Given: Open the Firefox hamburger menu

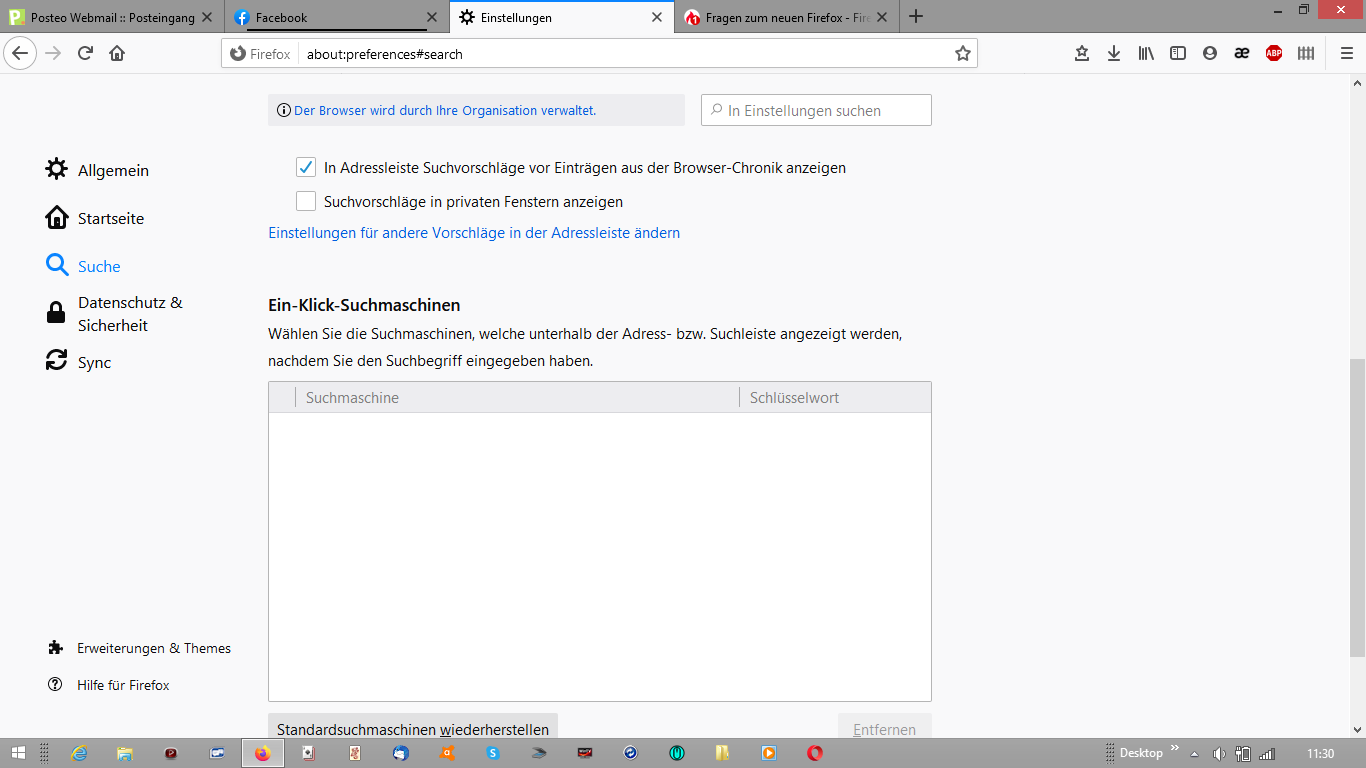Looking at the screenshot, I should [x=1346, y=54].
